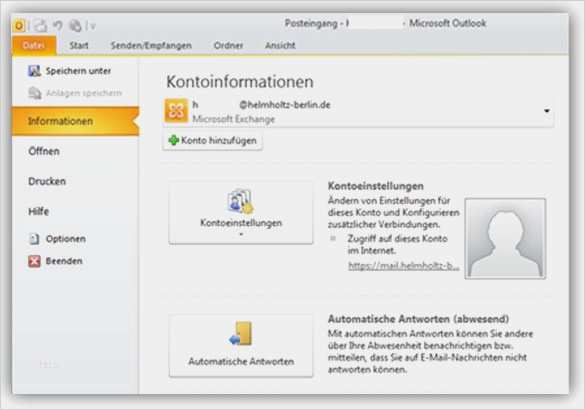
Task: Click the Send/Receive quick access icon
Action: pos(40,26)
